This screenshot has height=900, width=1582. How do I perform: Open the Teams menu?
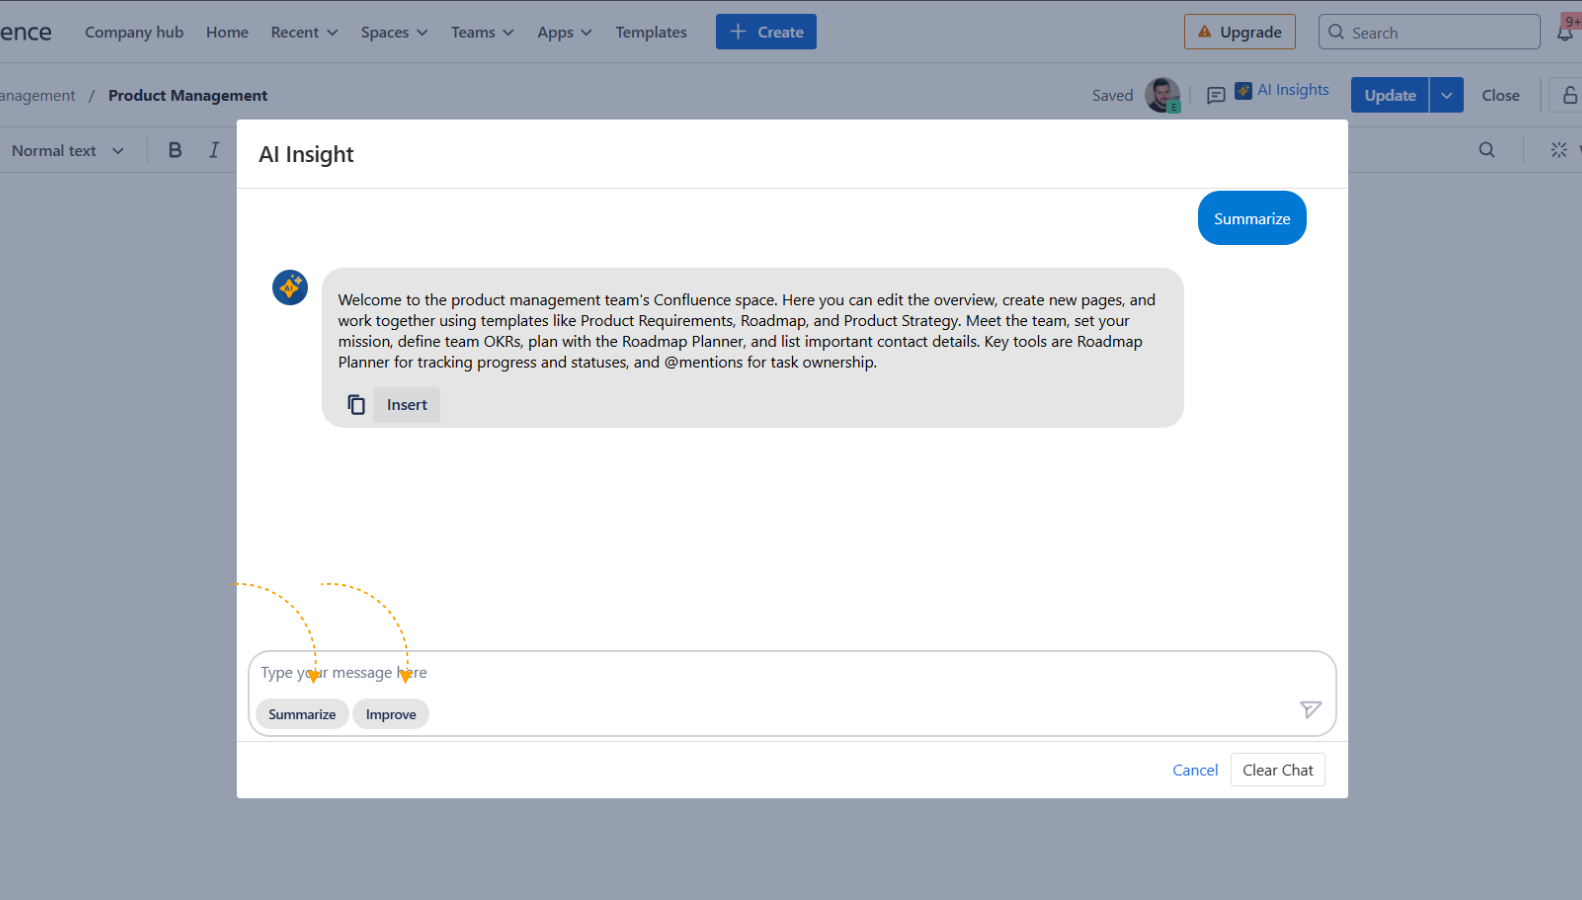click(x=482, y=32)
